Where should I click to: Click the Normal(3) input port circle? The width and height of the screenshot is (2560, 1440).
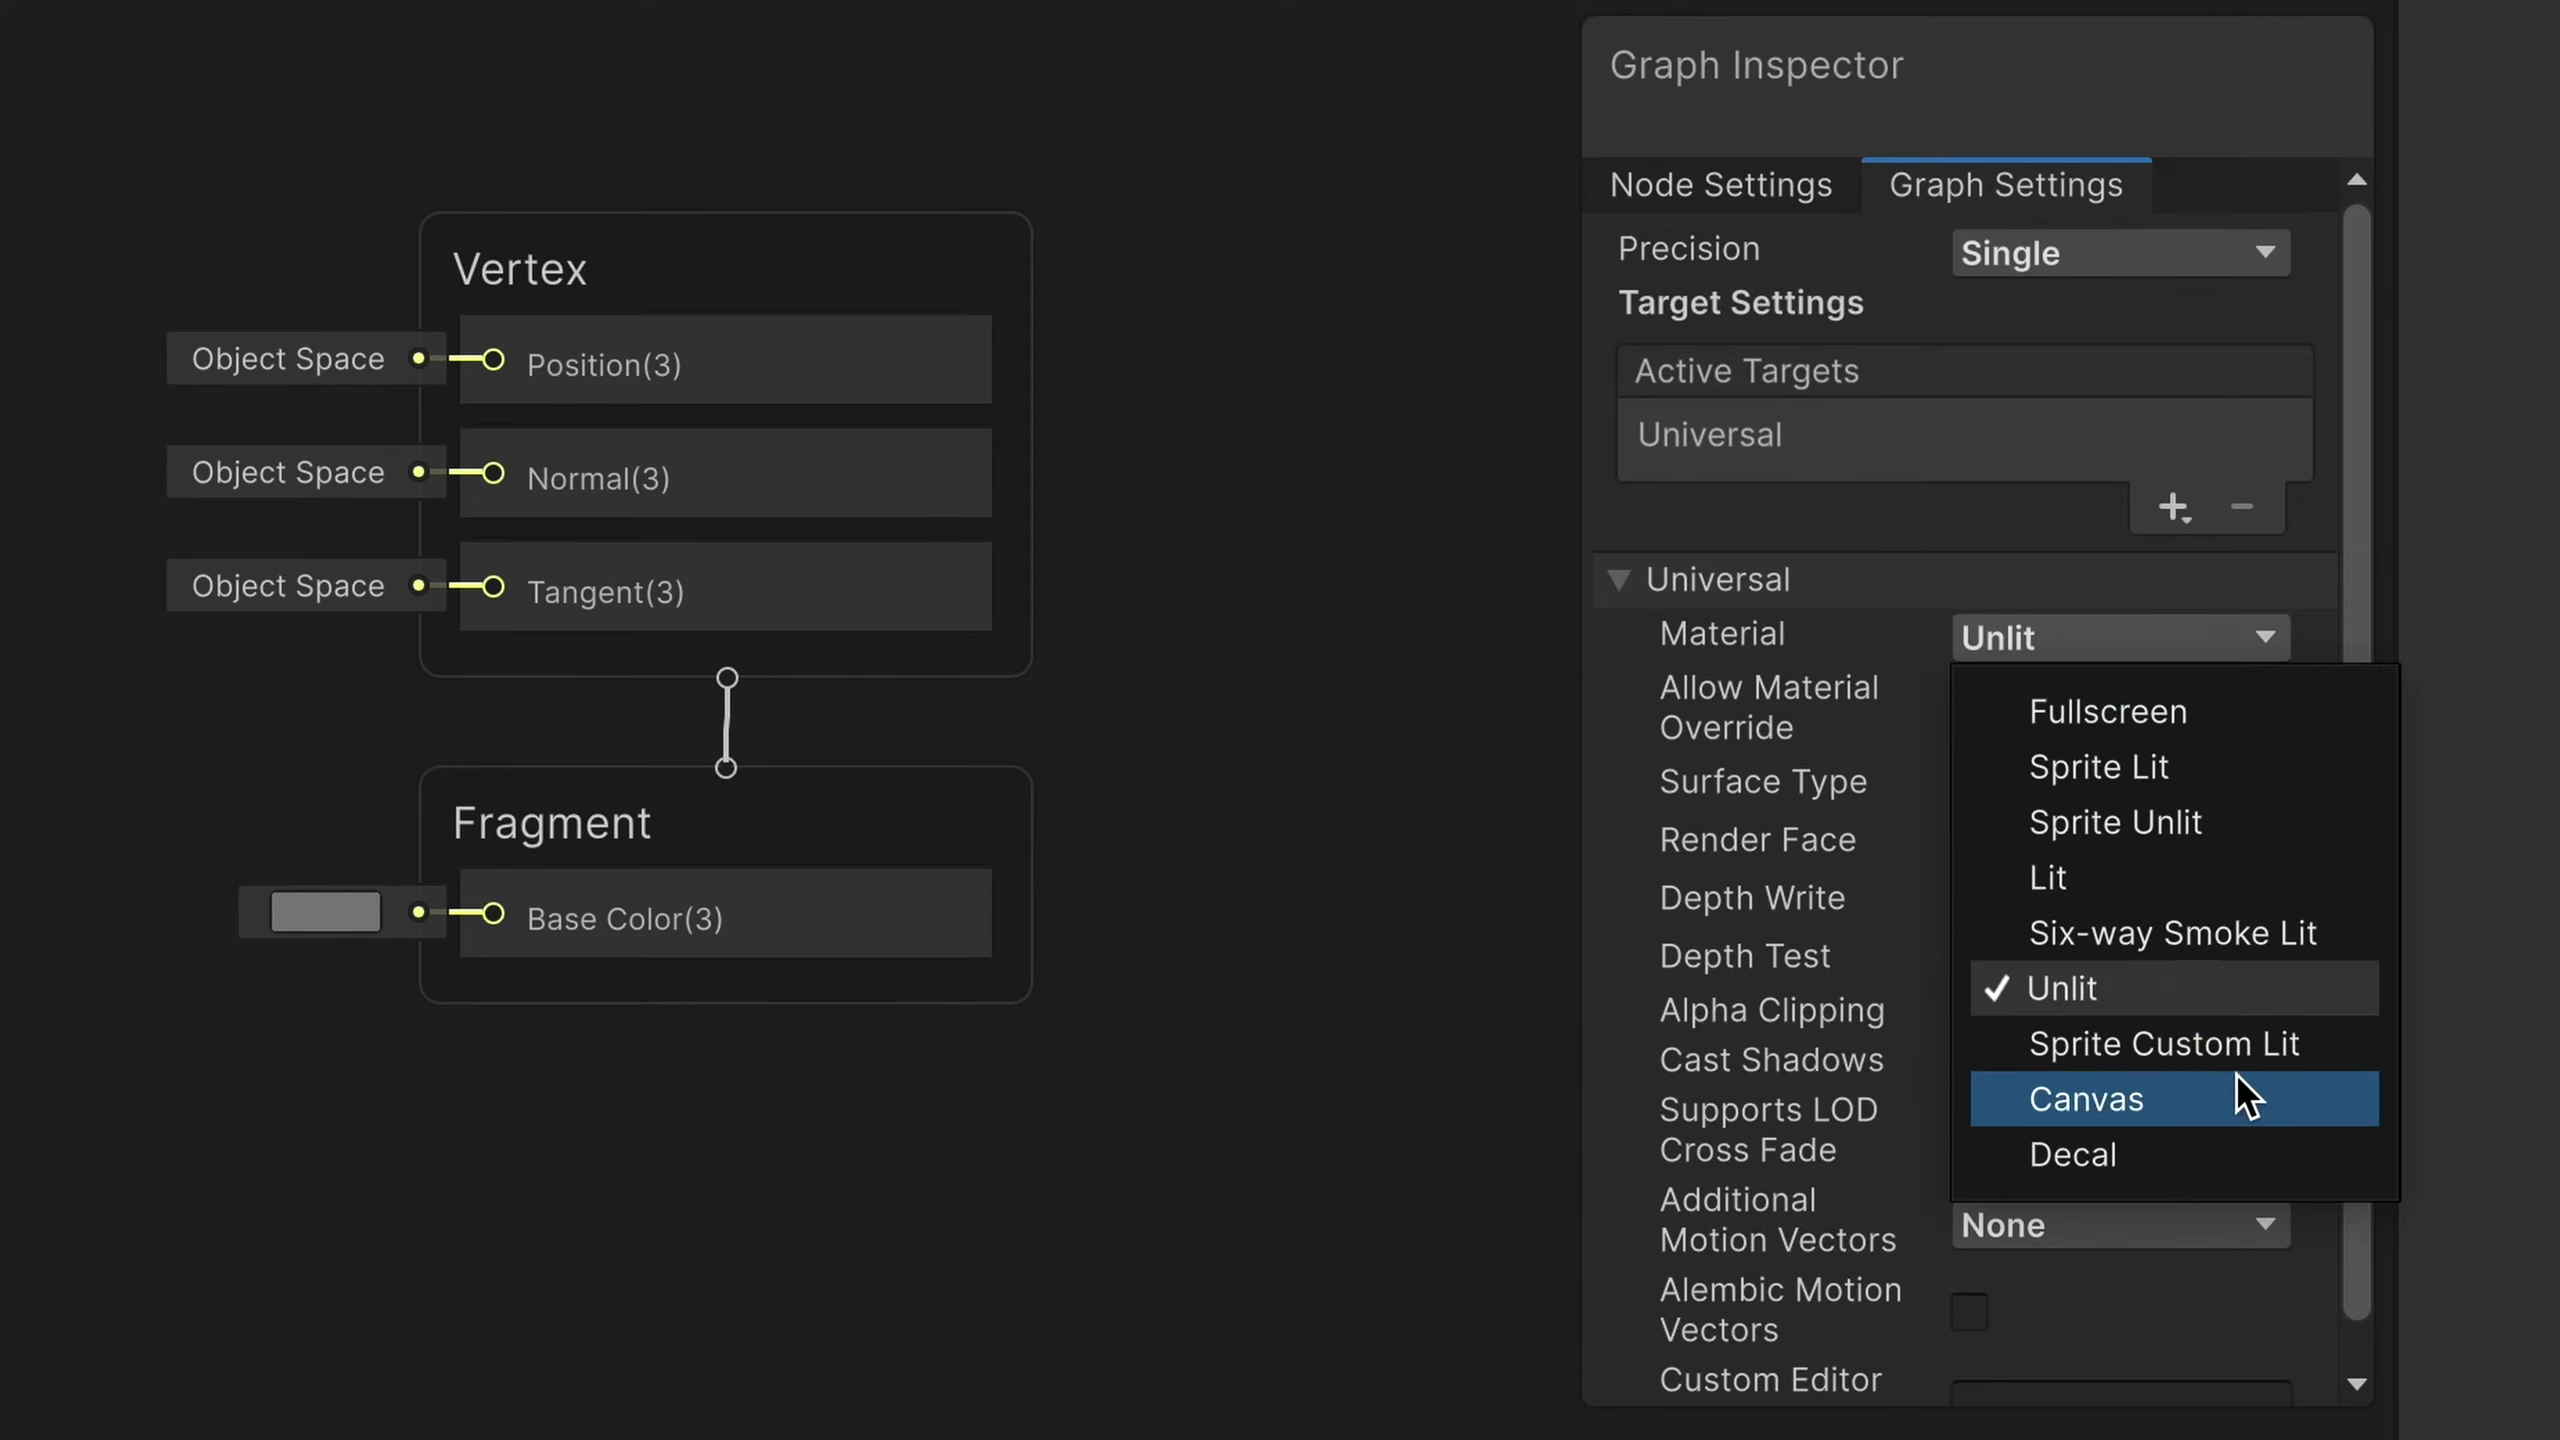(493, 473)
